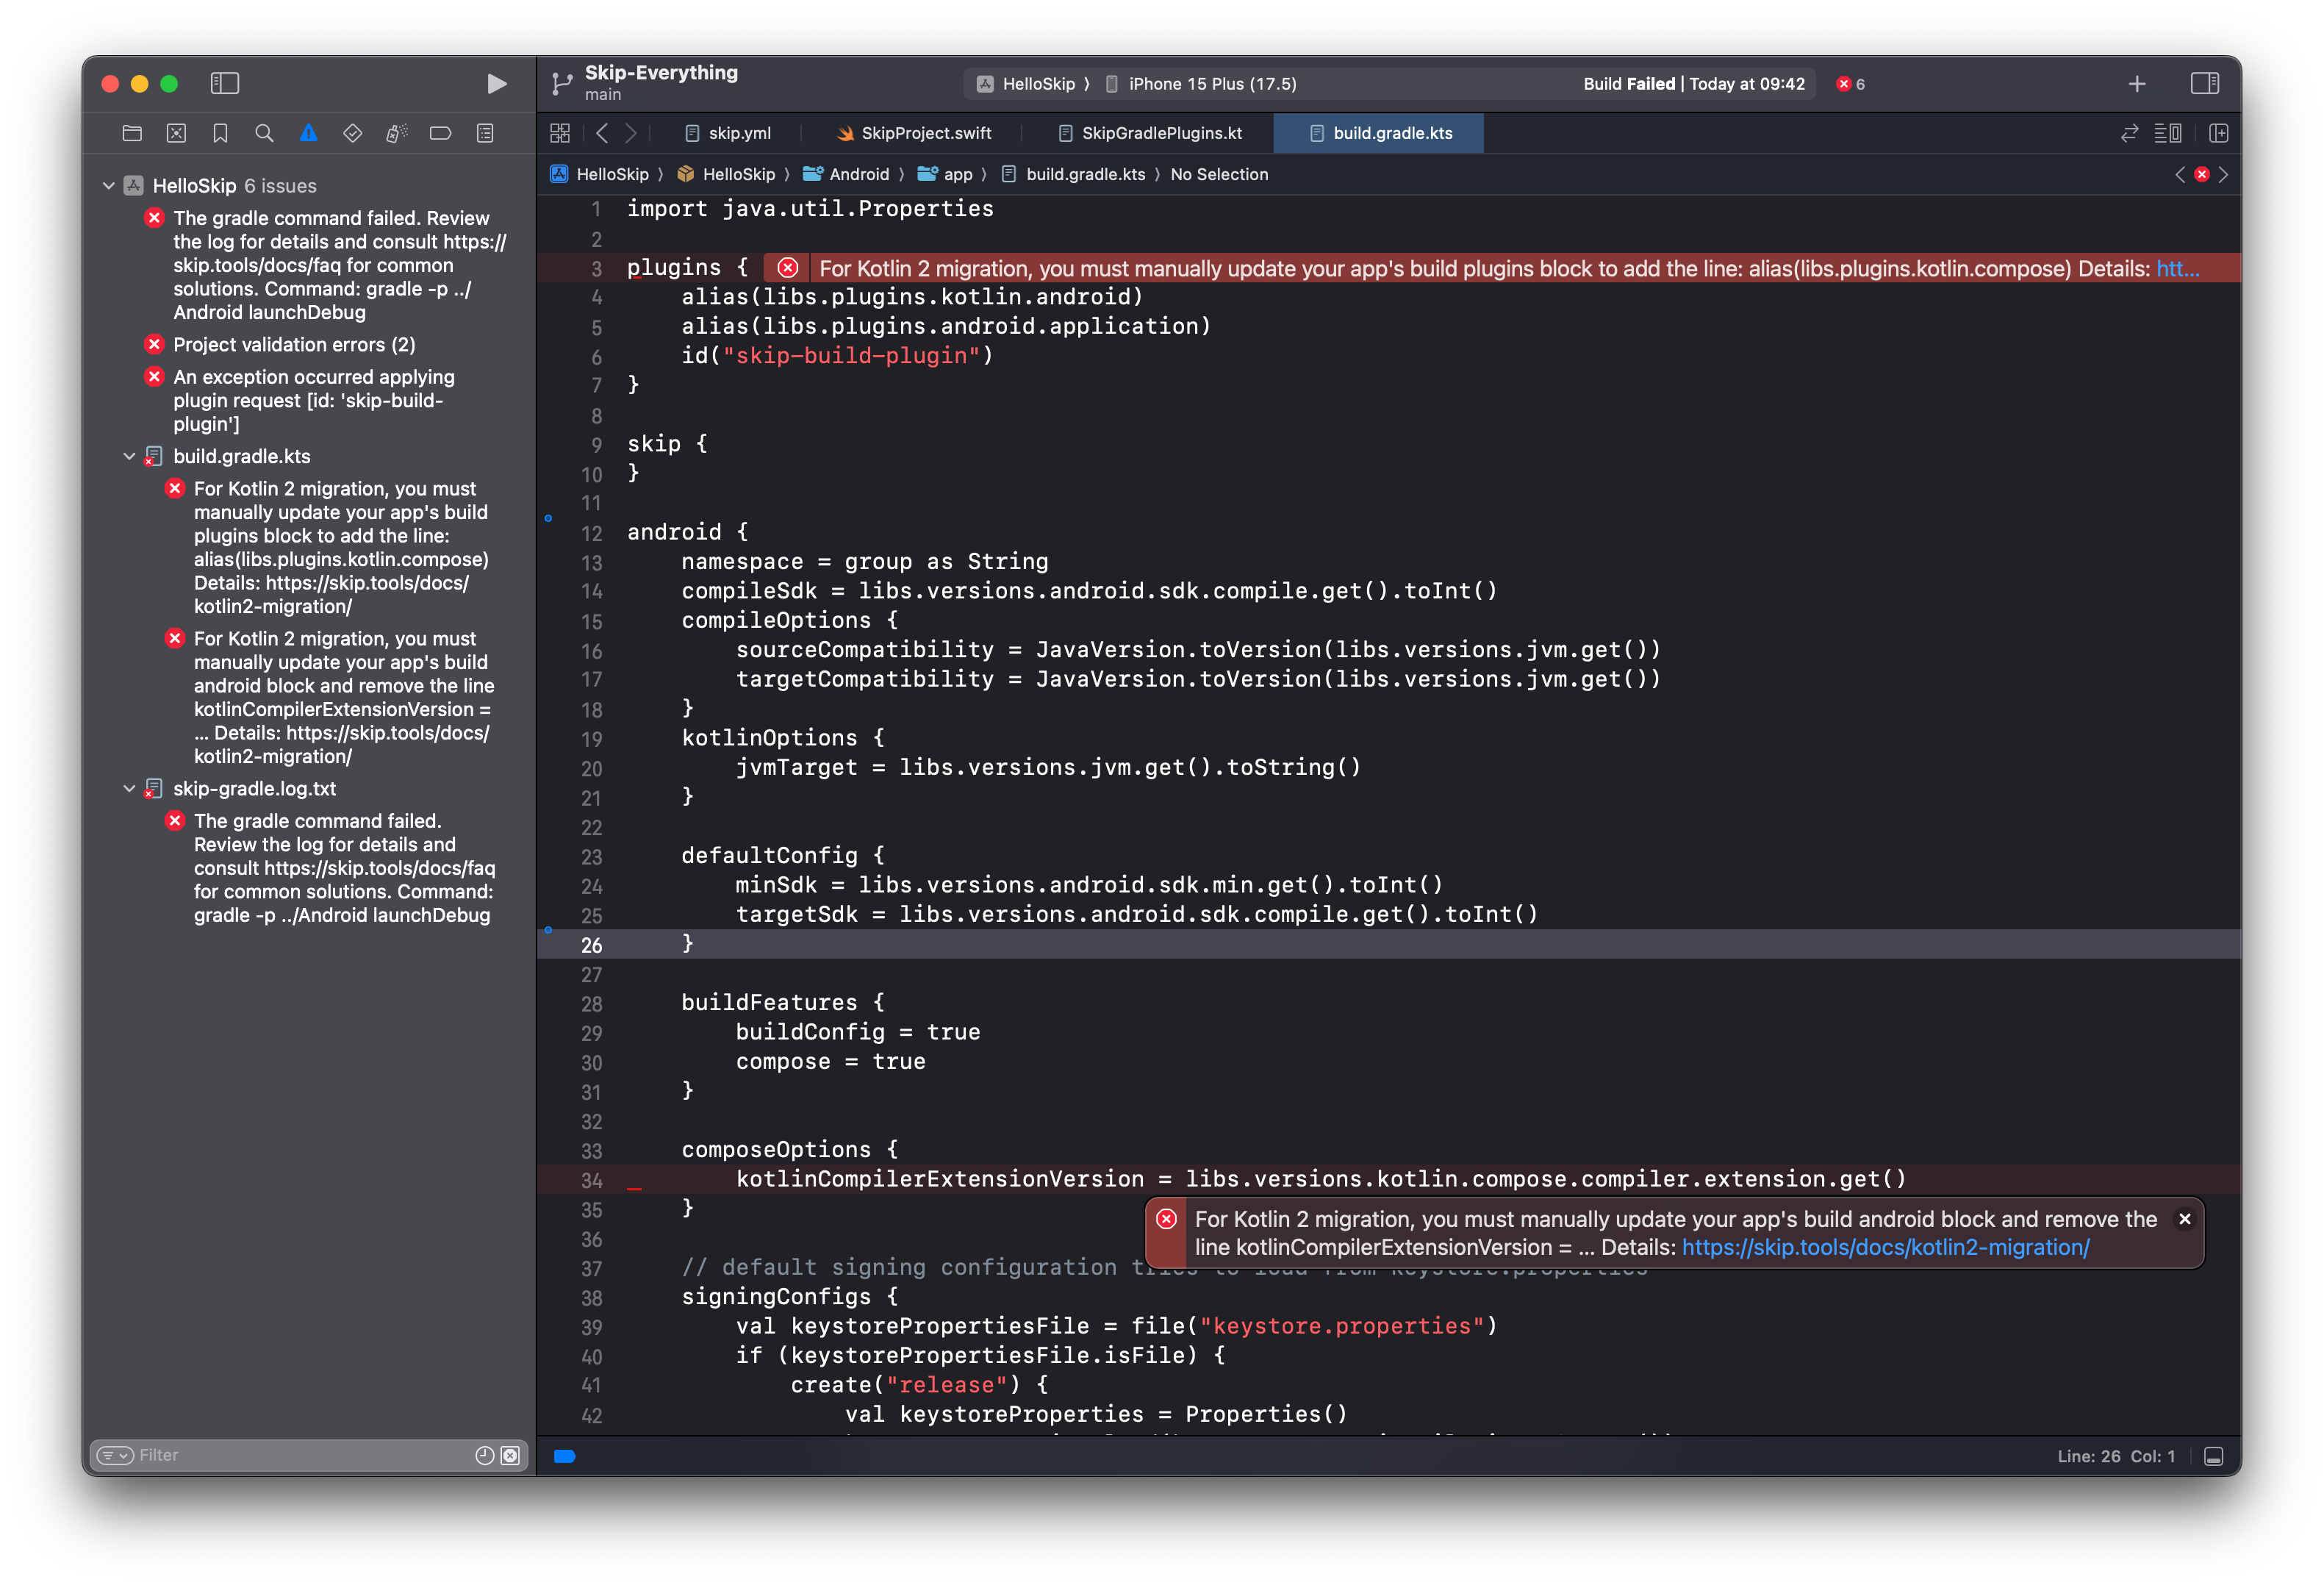2324x1585 pixels.
Task: Open the Find navigator
Action: coord(264,132)
